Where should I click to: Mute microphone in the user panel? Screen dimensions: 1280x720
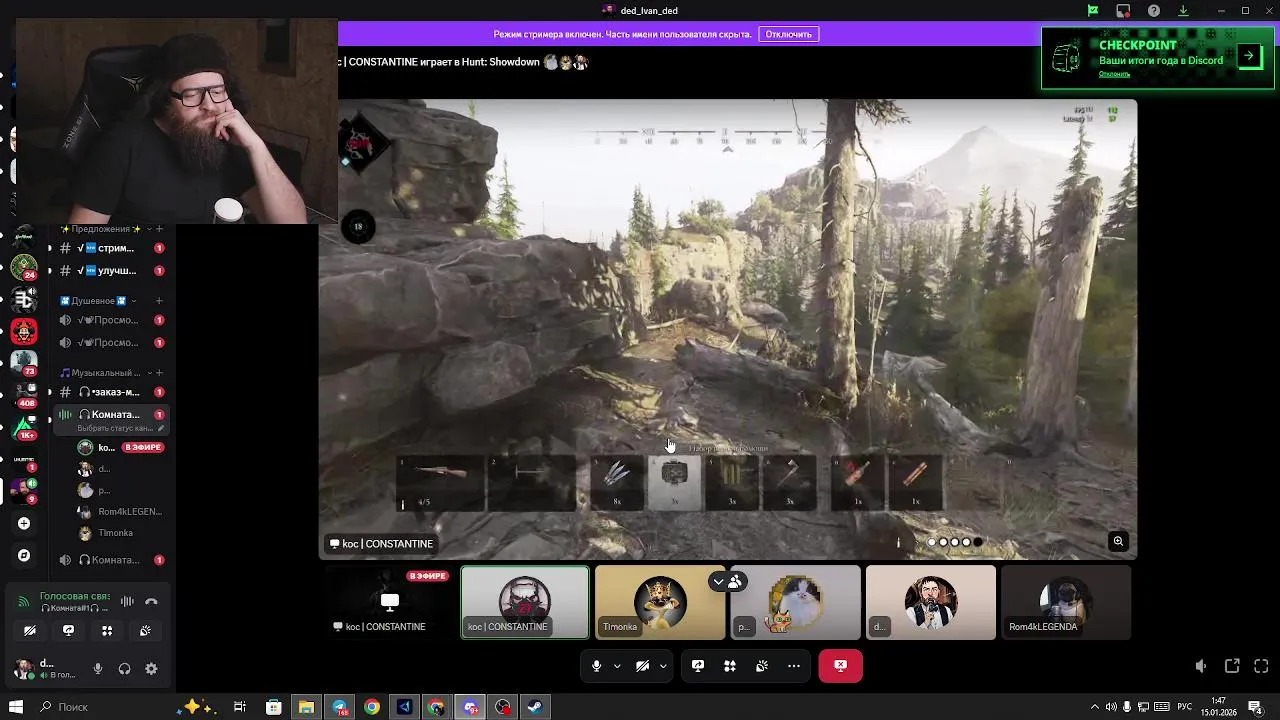click(98, 669)
